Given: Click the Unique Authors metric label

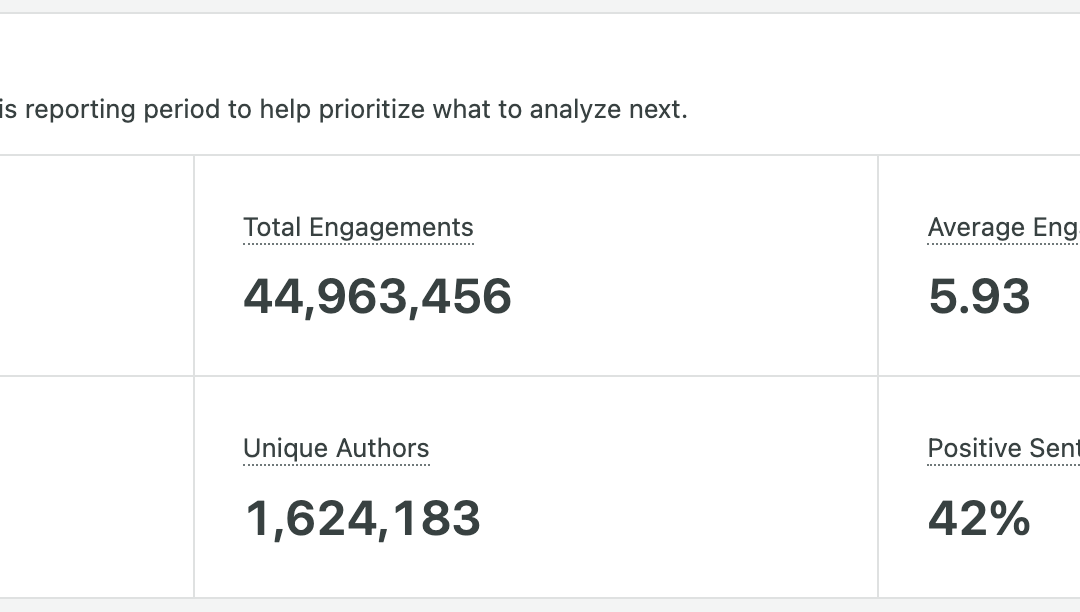Looking at the screenshot, I should (336, 449).
